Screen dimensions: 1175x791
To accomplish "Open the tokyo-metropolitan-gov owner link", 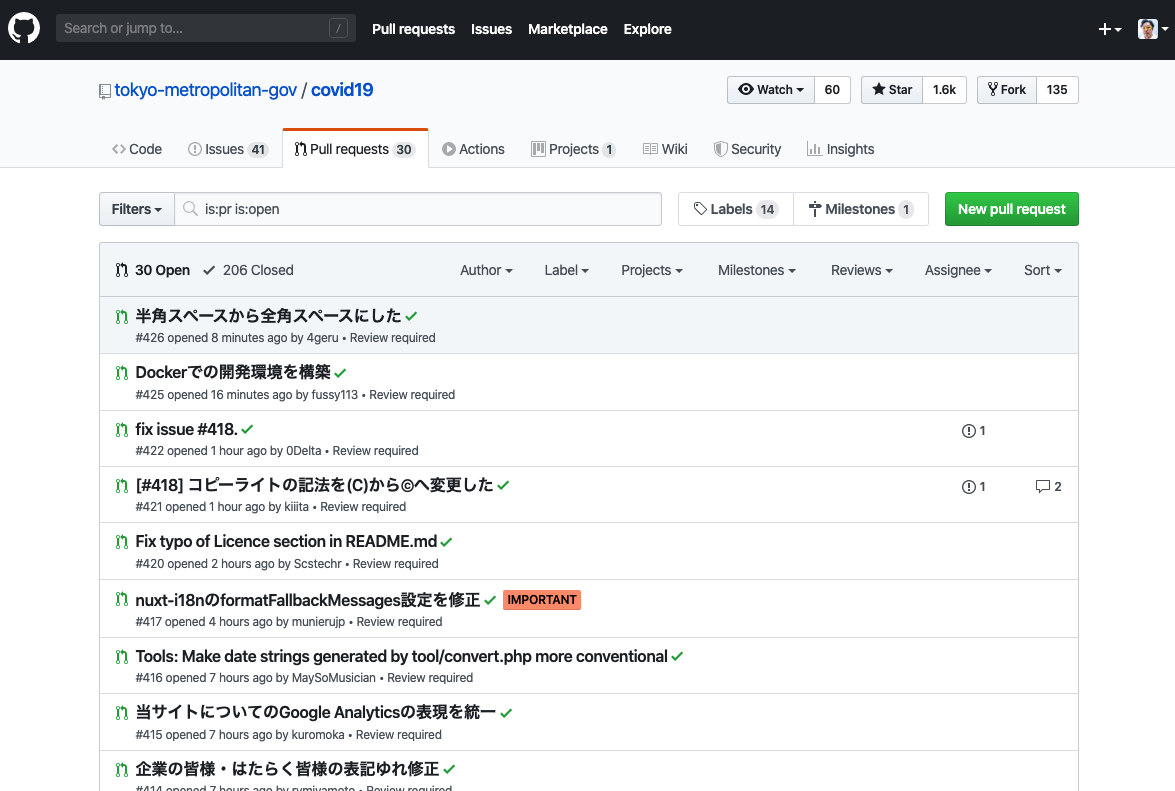I will tap(205, 90).
